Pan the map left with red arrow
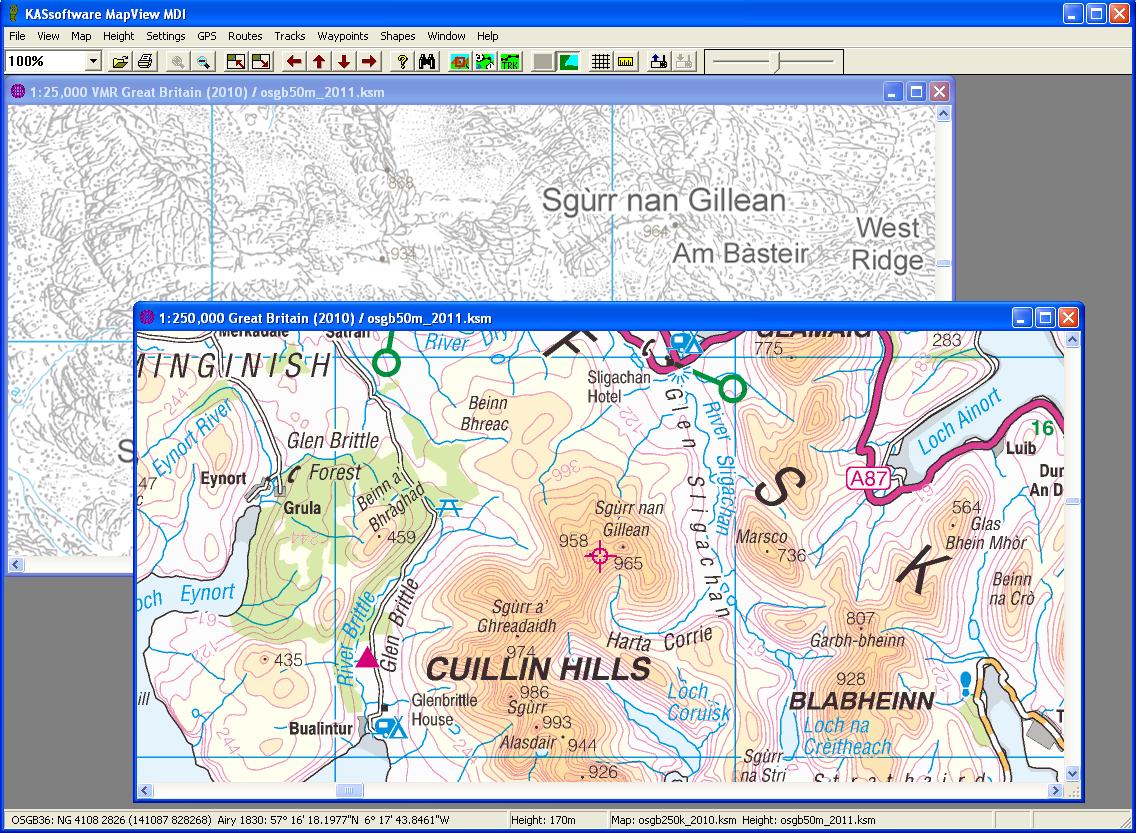Screen dimensions: 1136x833 (x=293, y=62)
